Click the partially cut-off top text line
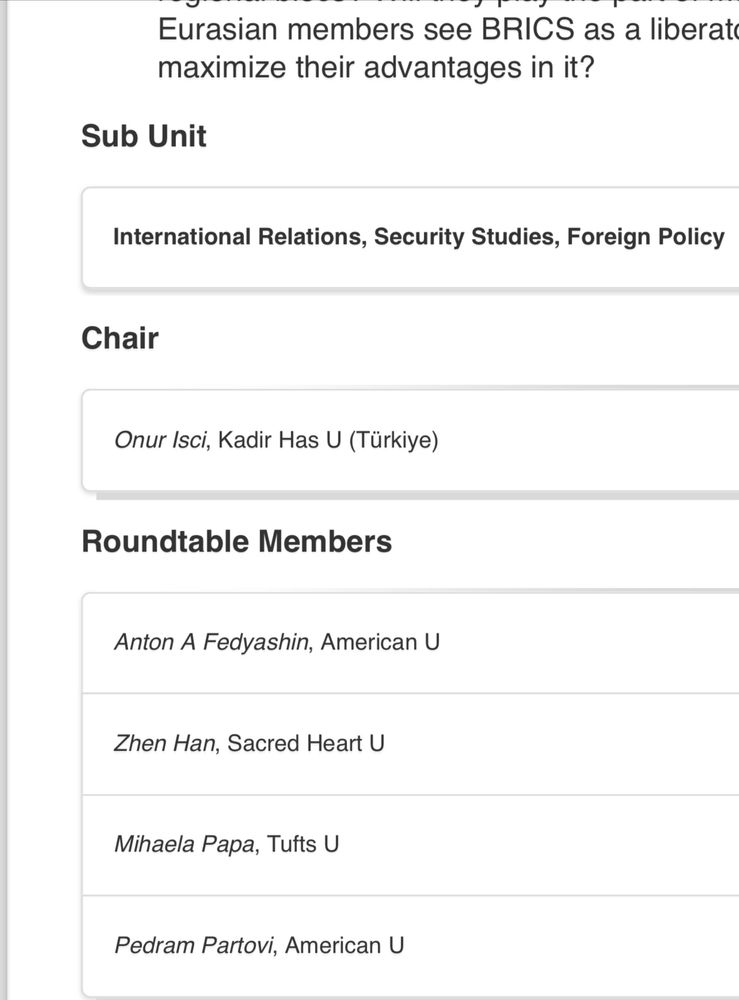This screenshot has width=739, height=1000. click(x=448, y=4)
